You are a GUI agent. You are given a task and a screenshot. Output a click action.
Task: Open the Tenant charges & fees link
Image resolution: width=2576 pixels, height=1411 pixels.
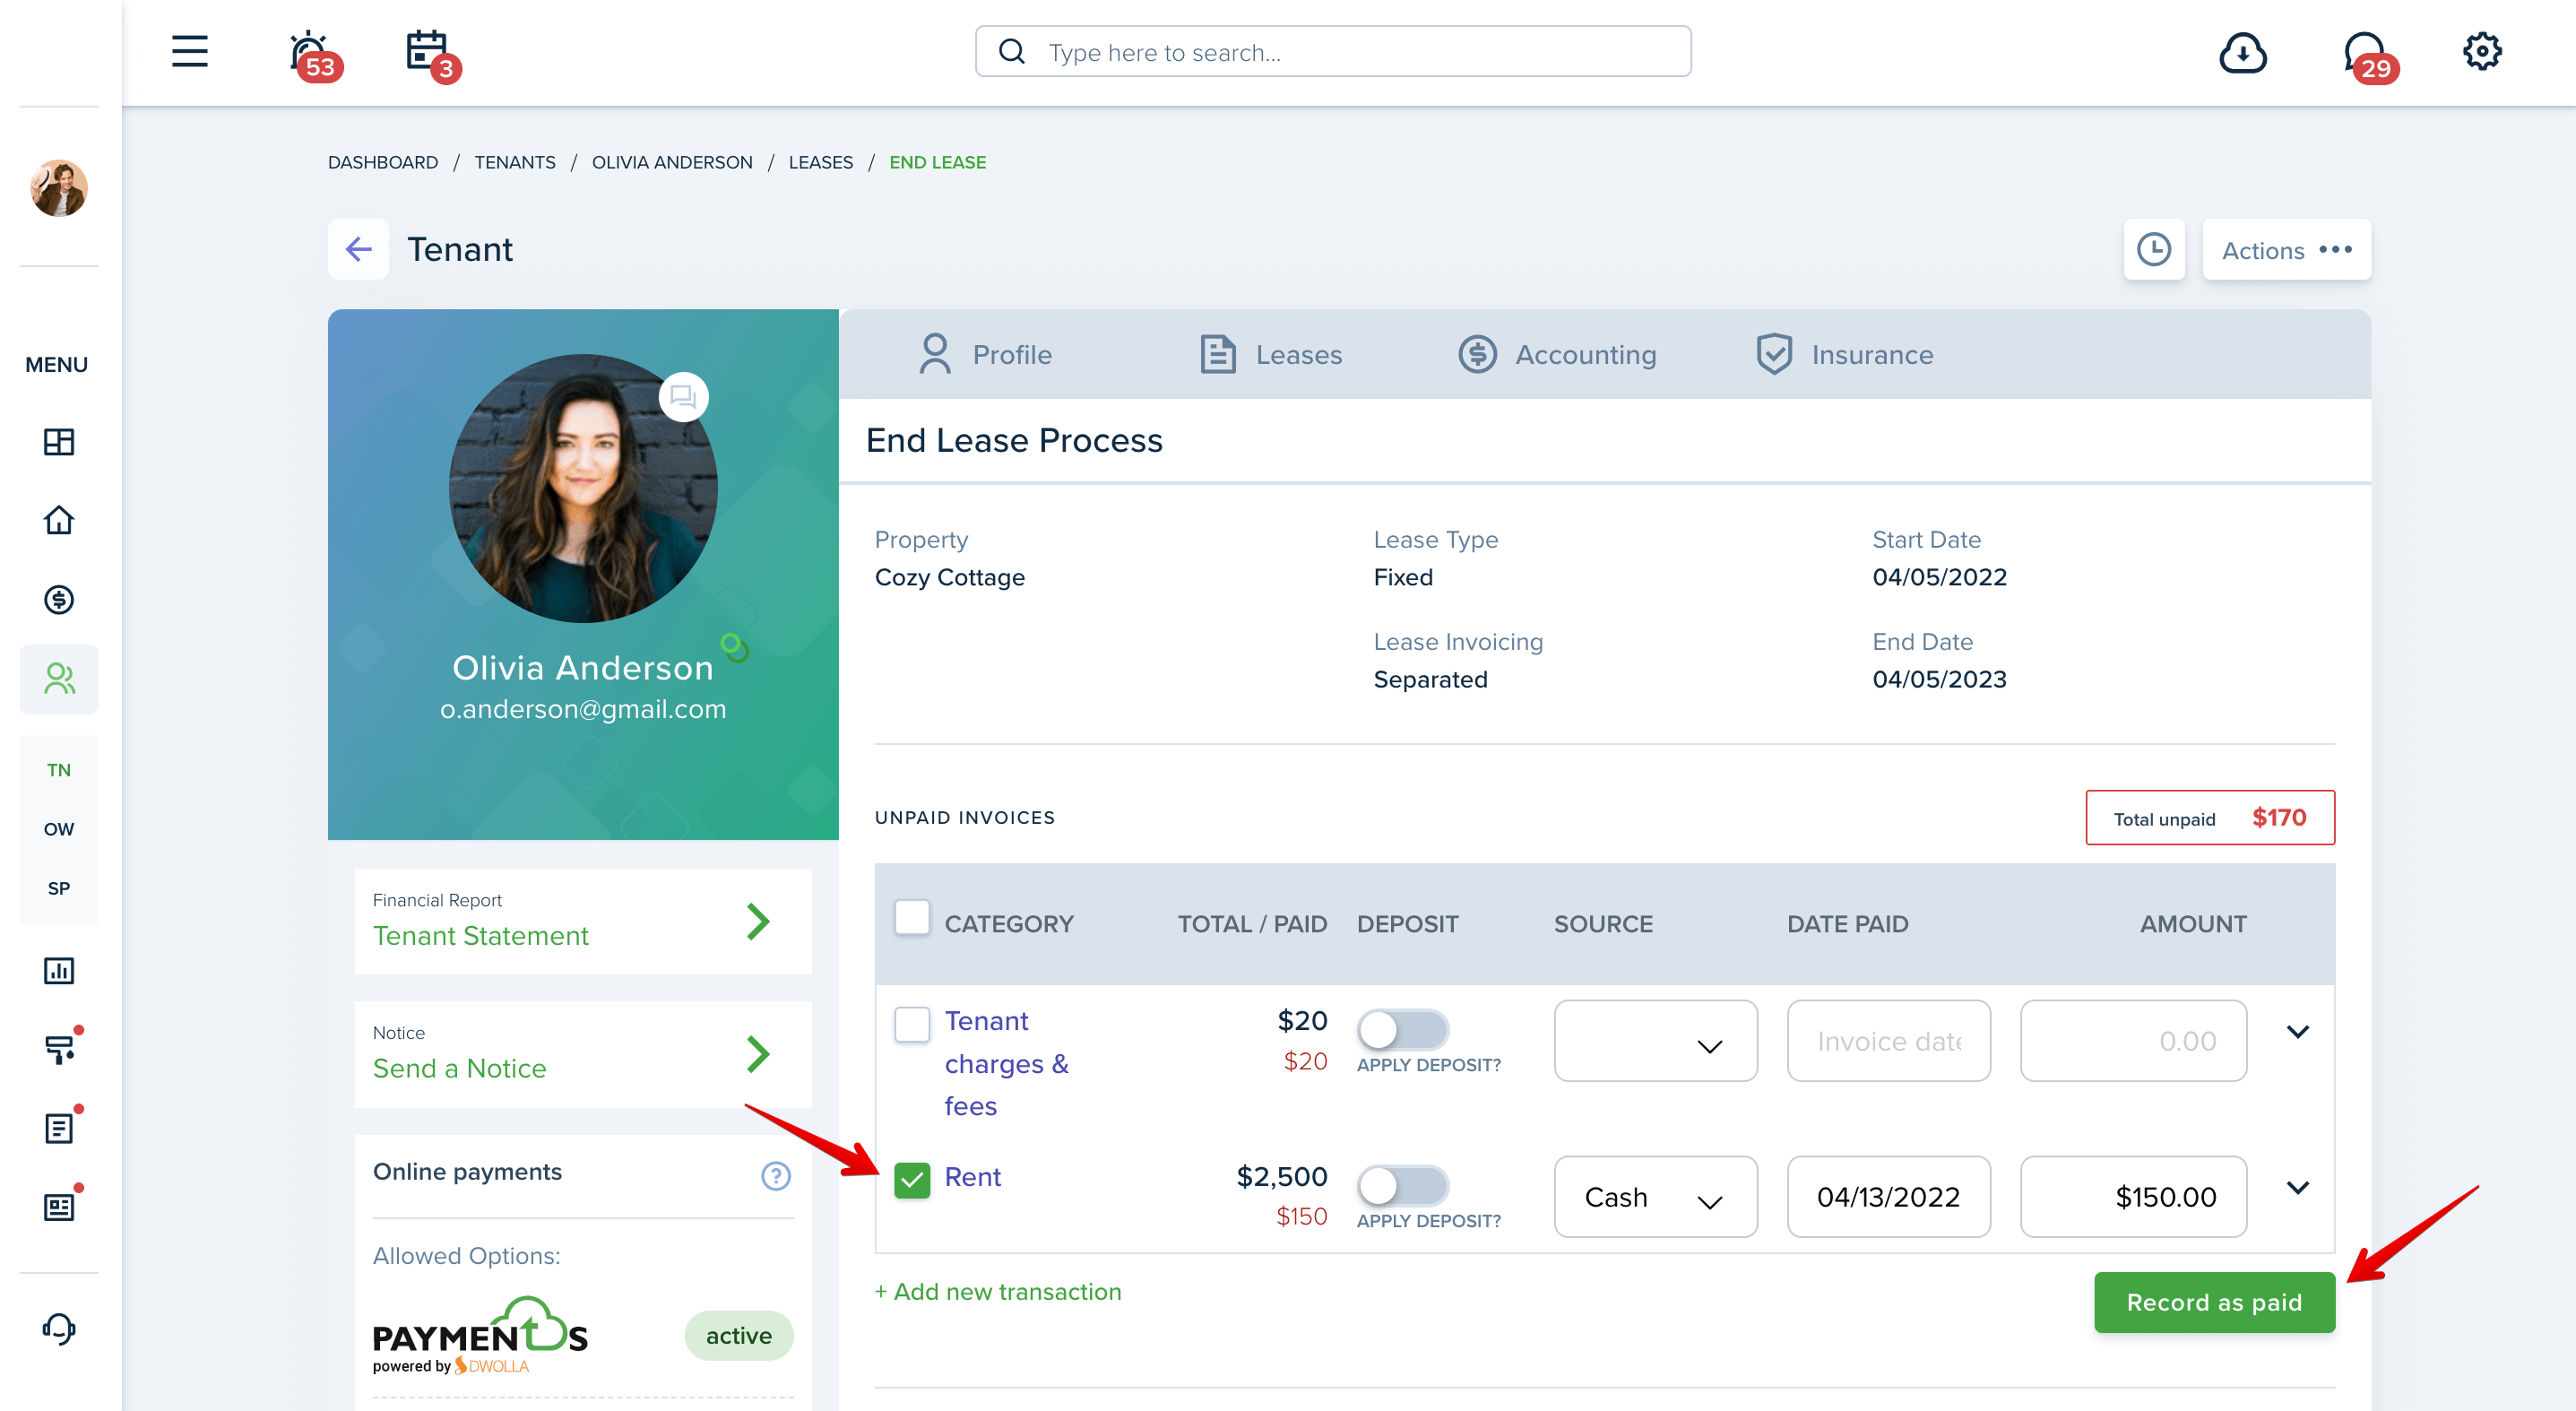click(1006, 1063)
